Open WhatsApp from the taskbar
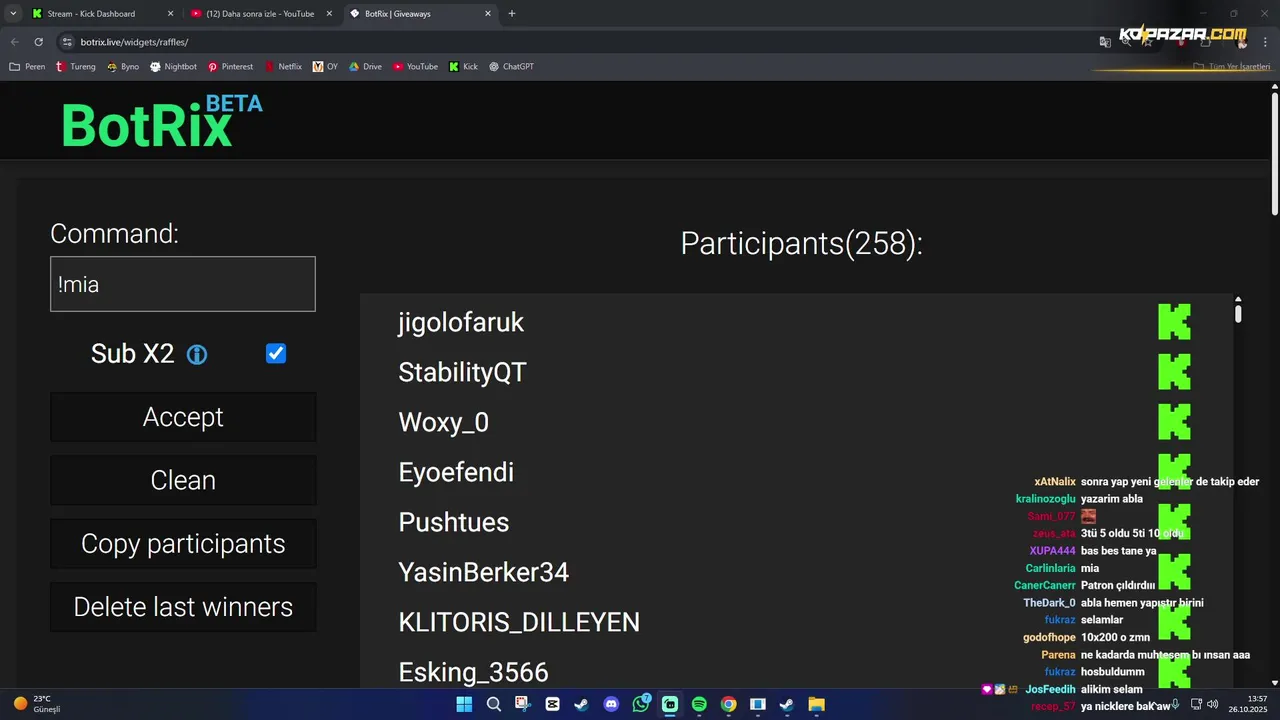Viewport: 1280px width, 720px height. [641, 704]
